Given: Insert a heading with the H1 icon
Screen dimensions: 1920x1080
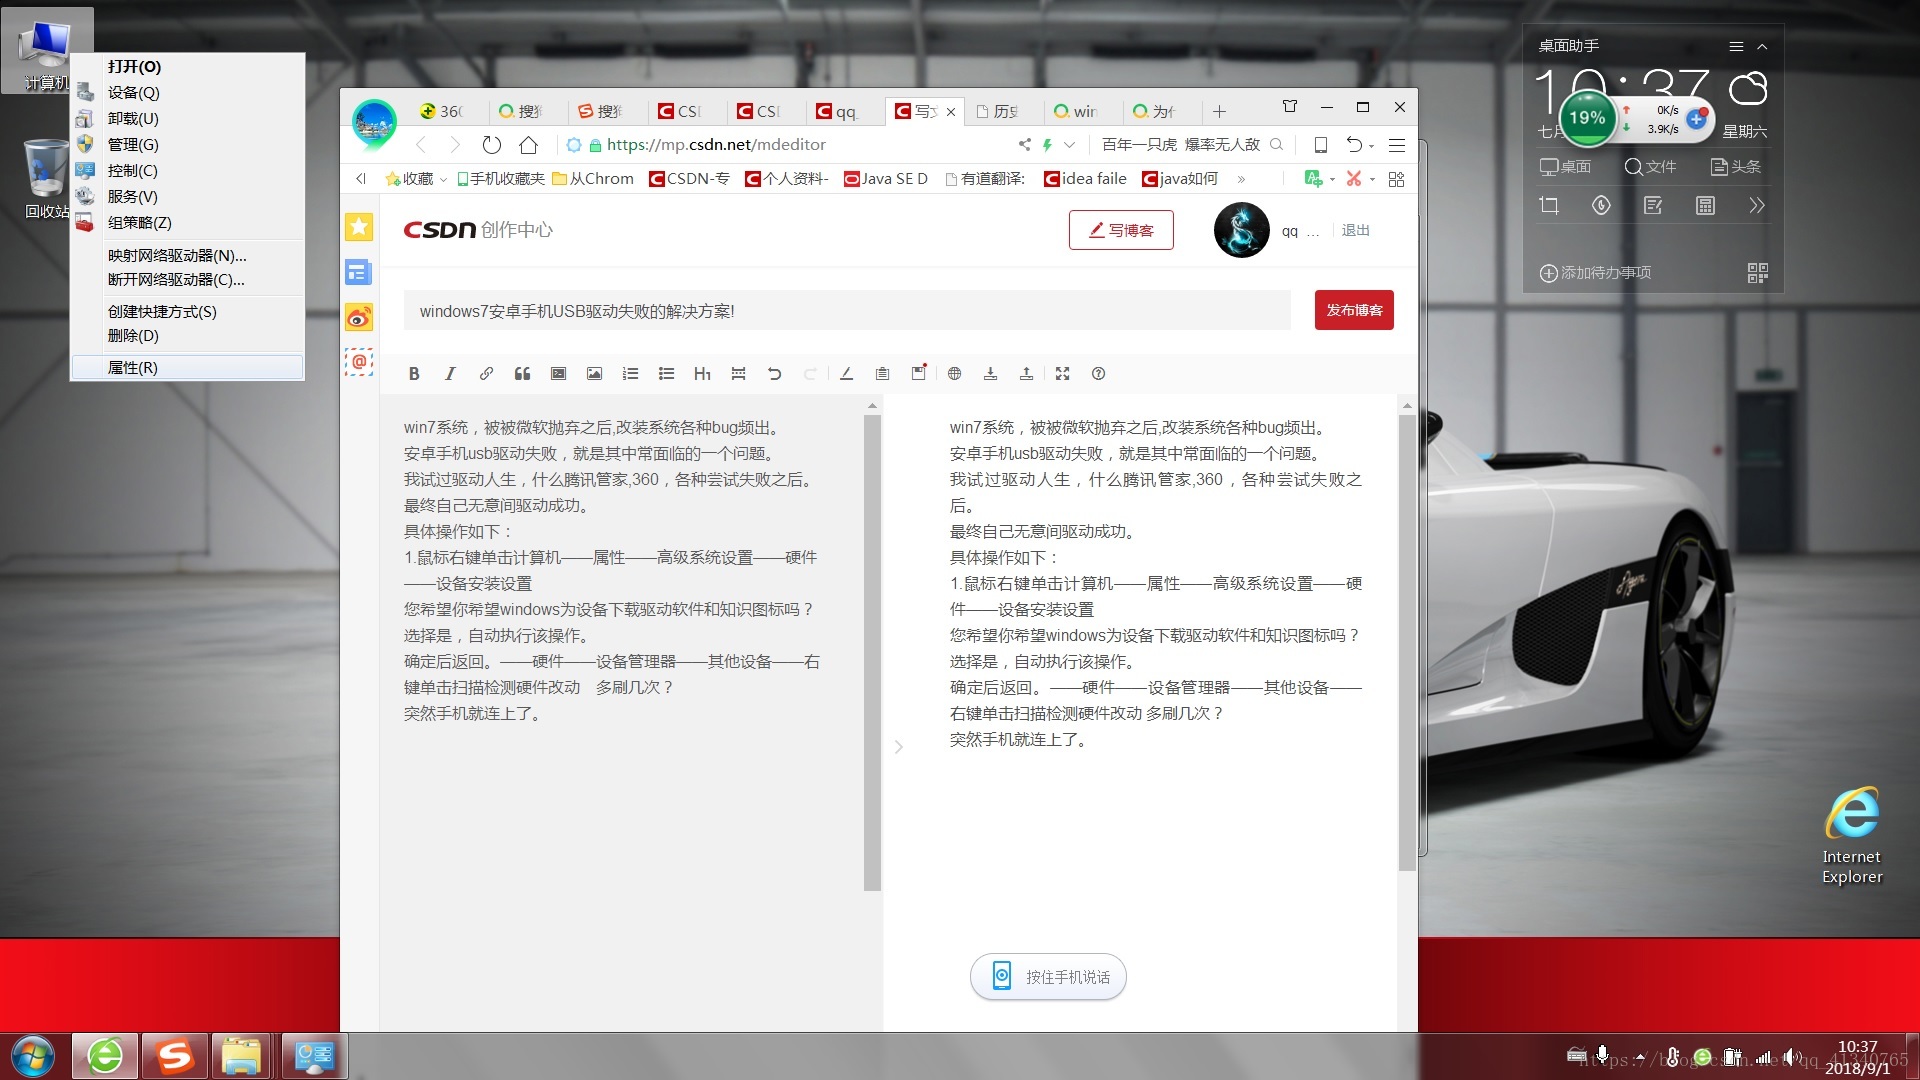Looking at the screenshot, I should point(702,374).
